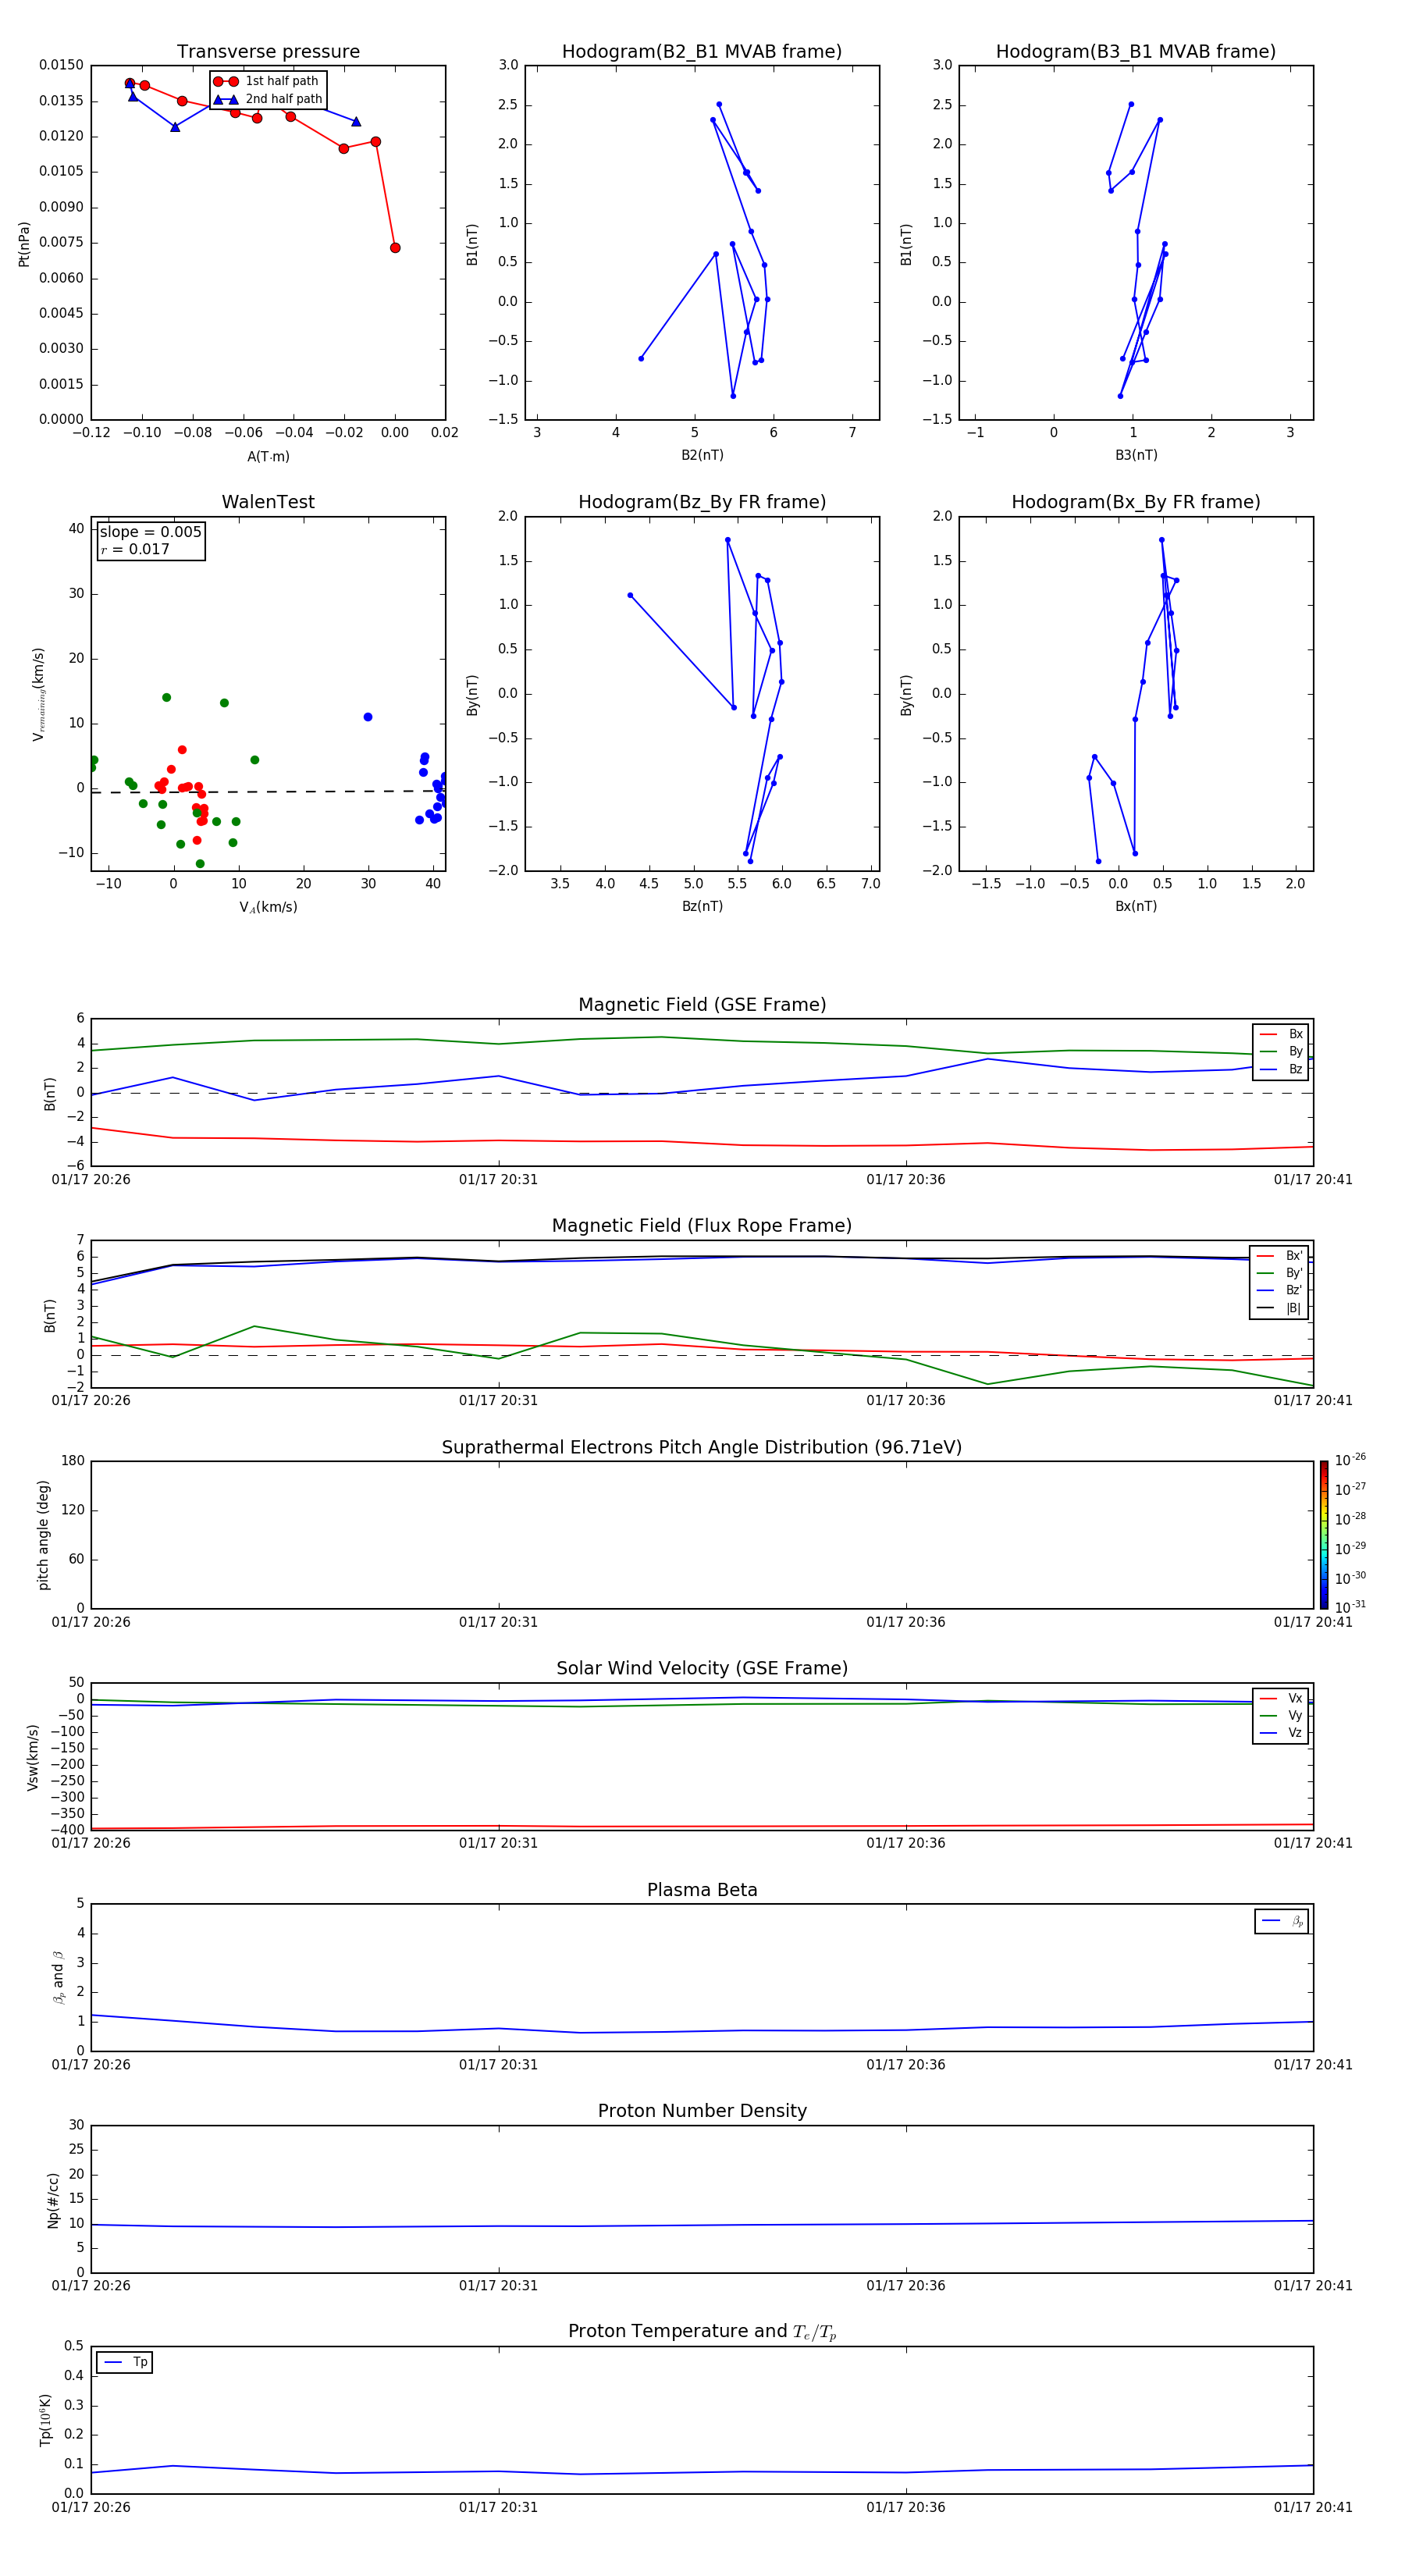Click the "01/17 20:31" tick under GSE magnetic field

tap(498, 1180)
